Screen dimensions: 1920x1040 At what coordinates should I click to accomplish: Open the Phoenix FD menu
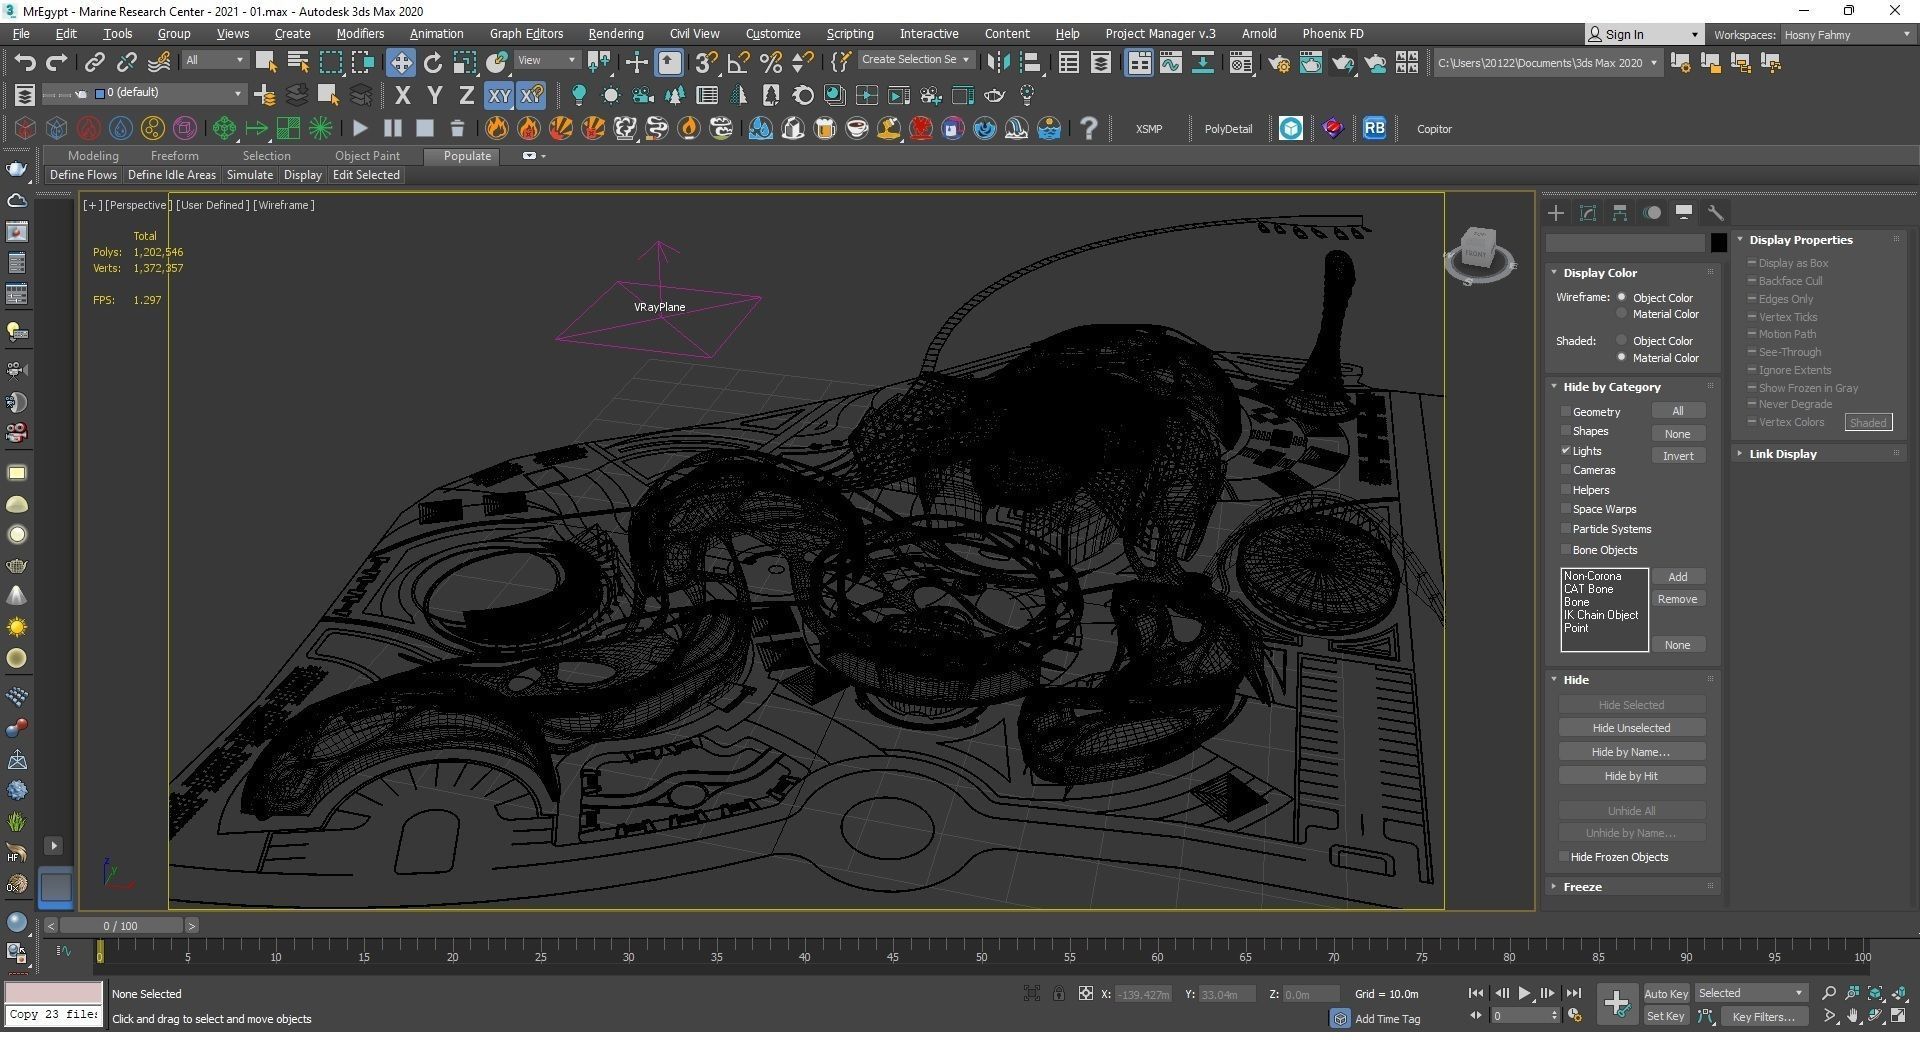point(1333,34)
